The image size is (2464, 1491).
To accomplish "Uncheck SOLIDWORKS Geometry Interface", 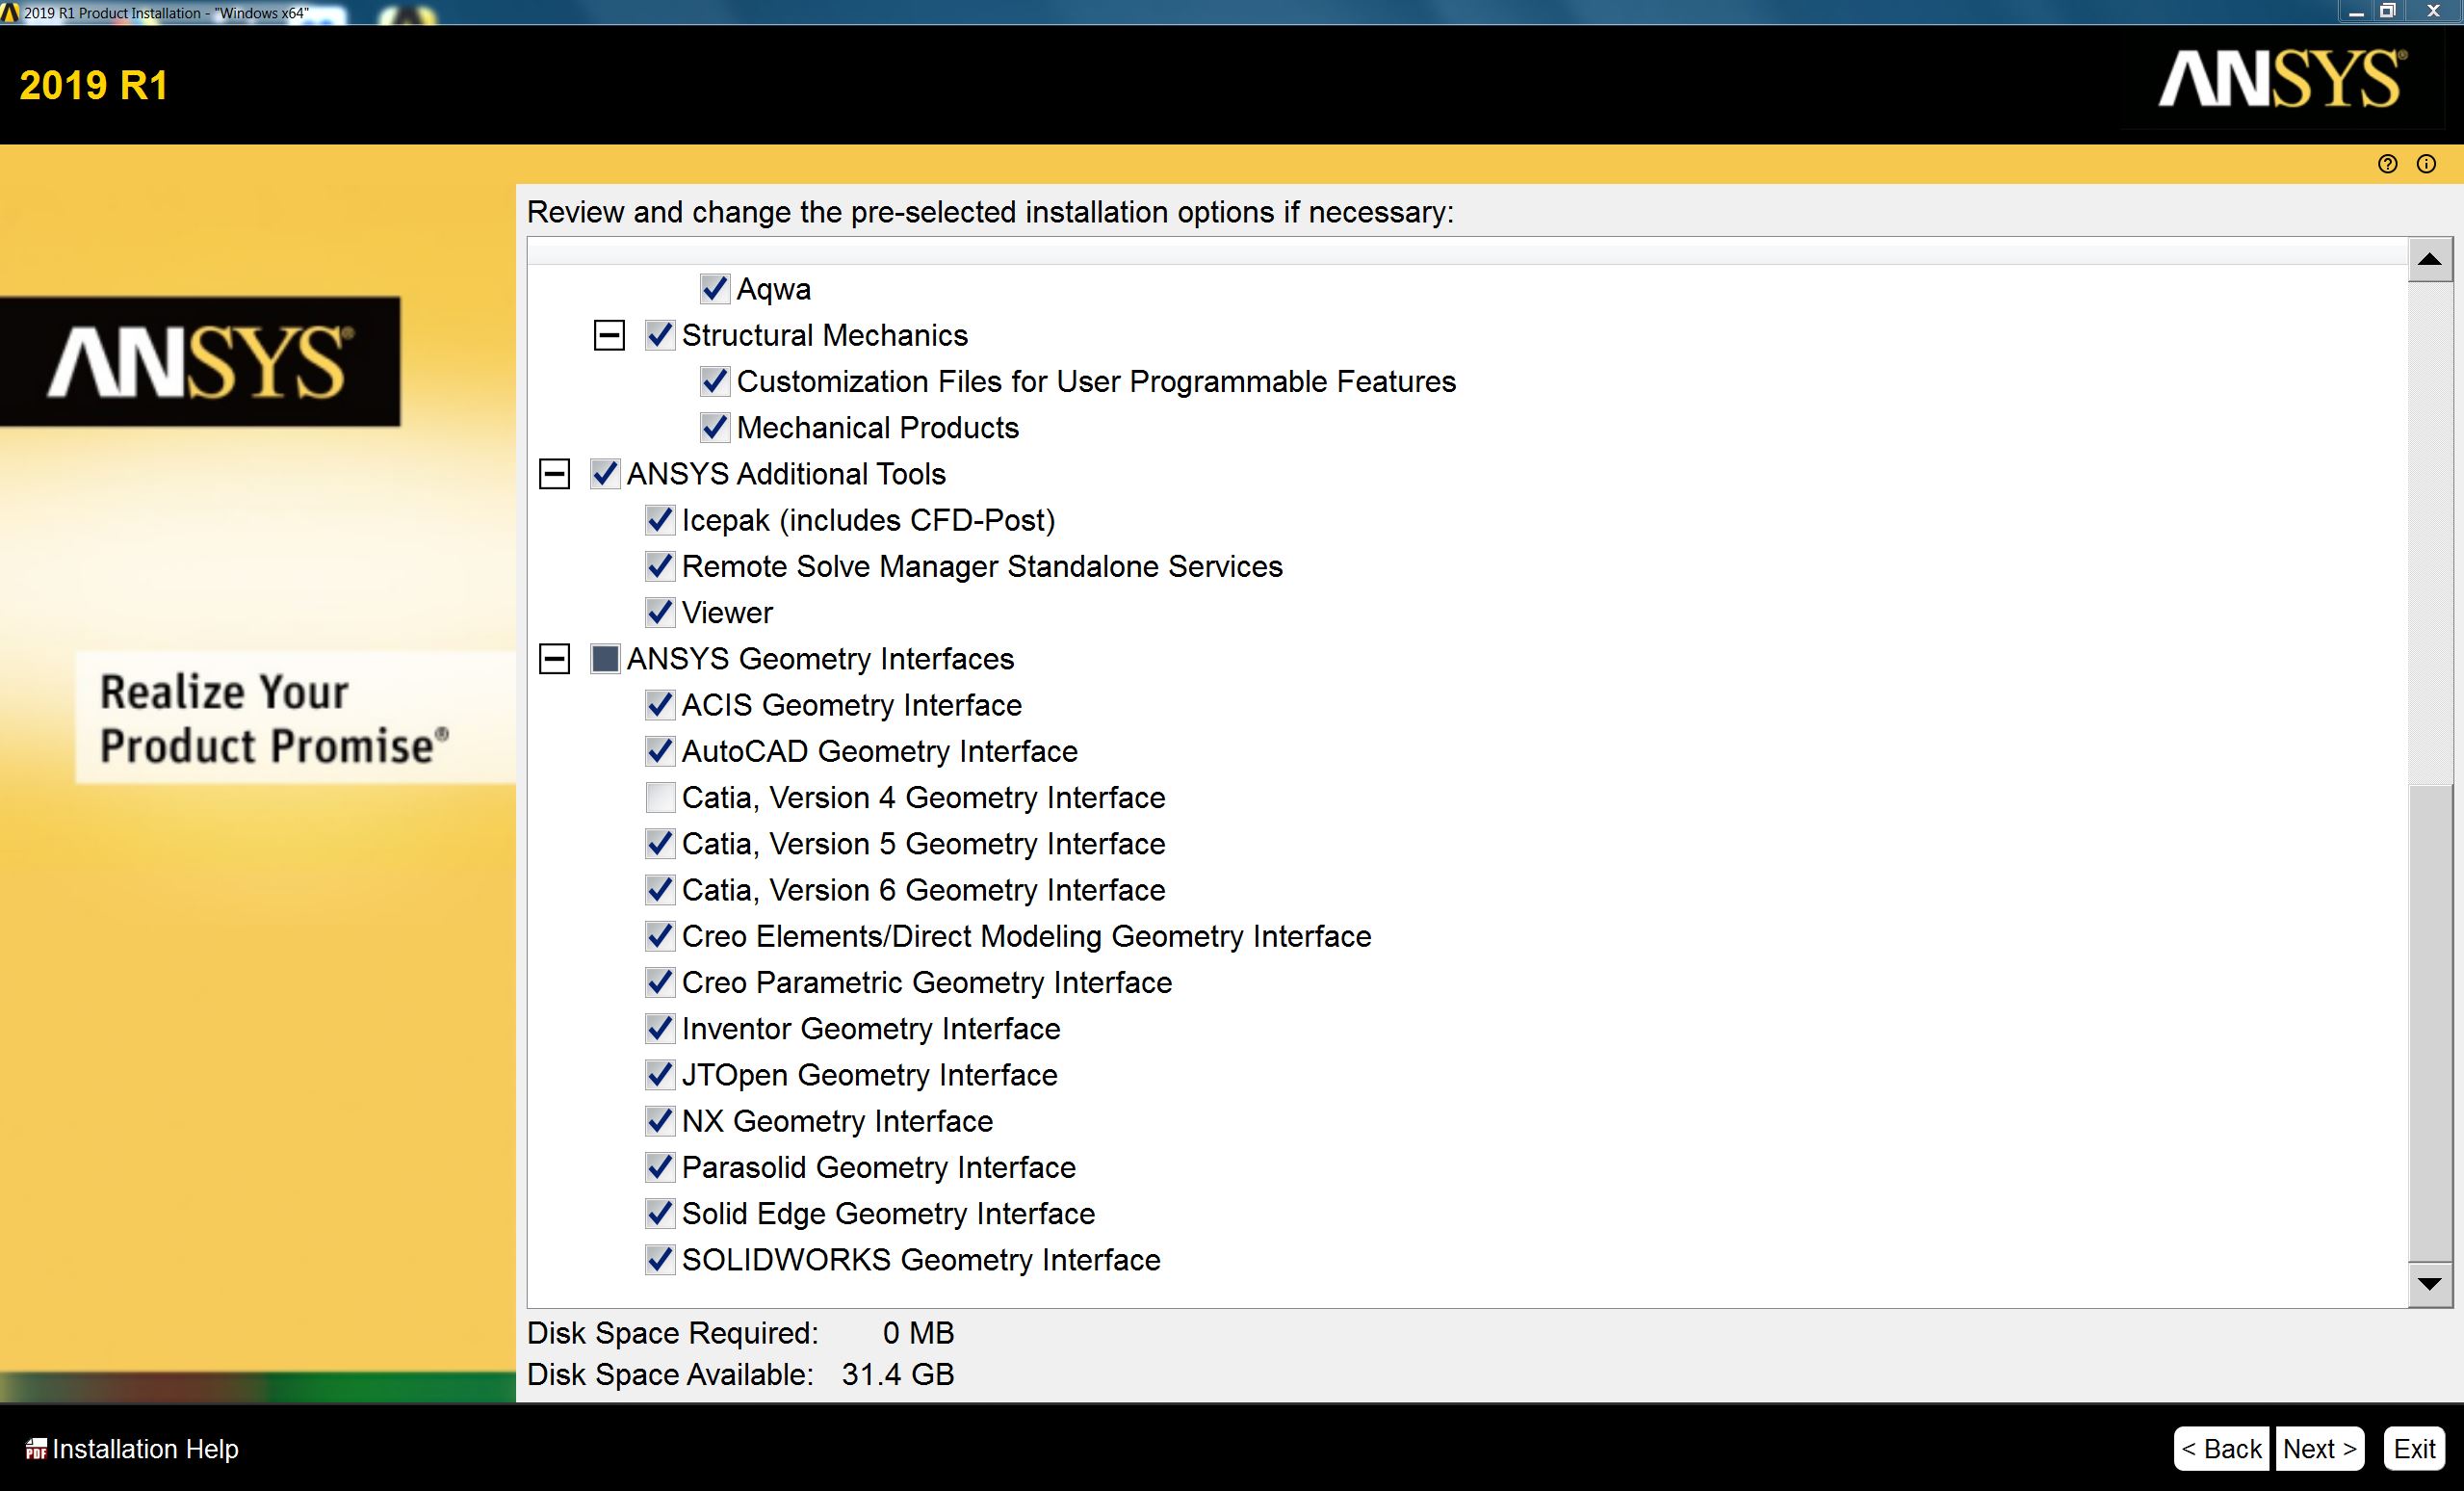I will (659, 1259).
